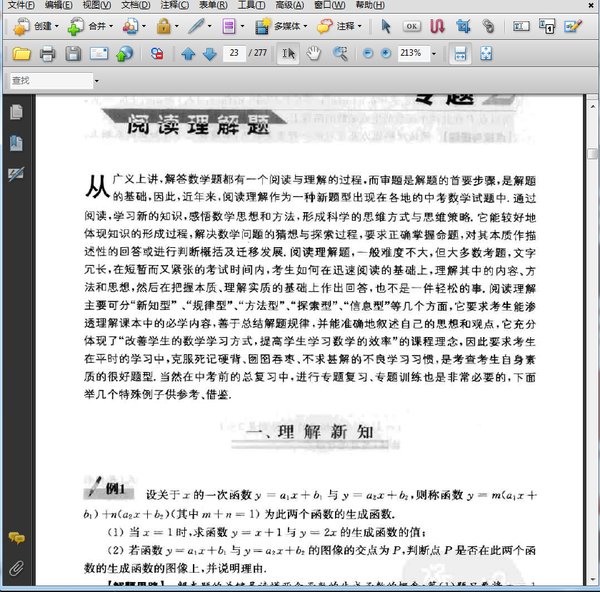This screenshot has height=592, width=600.
Task: Open the Attachments paperclip panel
Action: click(16, 569)
